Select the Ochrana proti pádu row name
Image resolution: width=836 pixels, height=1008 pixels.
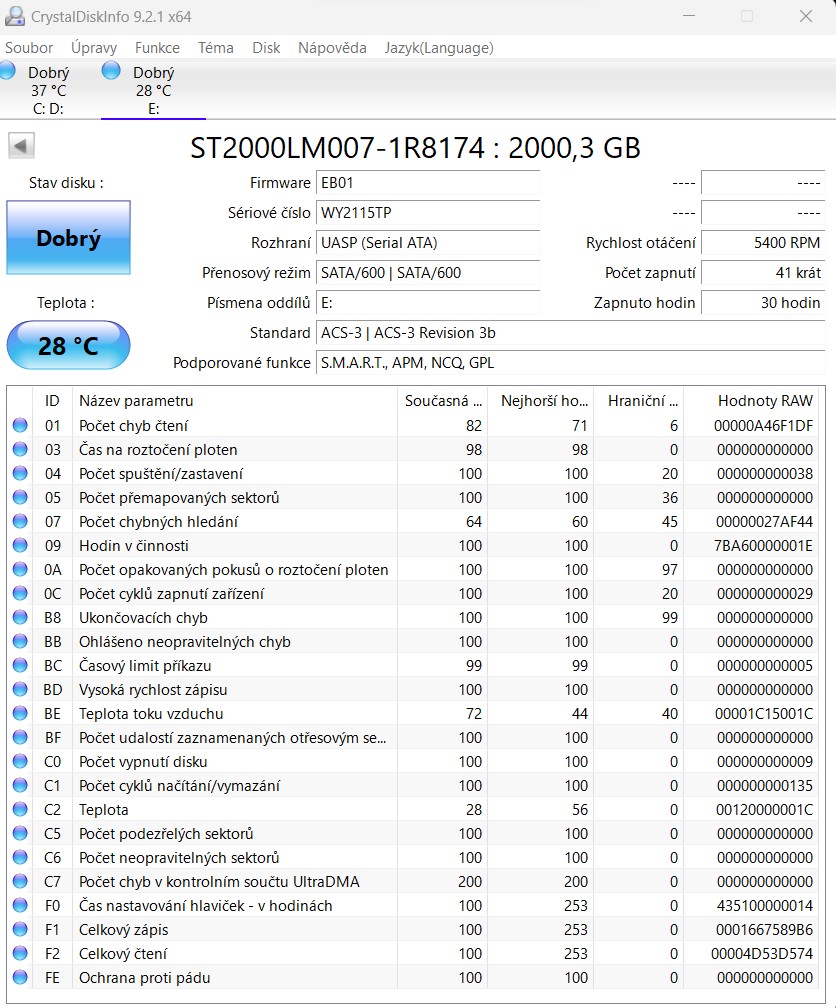coord(145,978)
